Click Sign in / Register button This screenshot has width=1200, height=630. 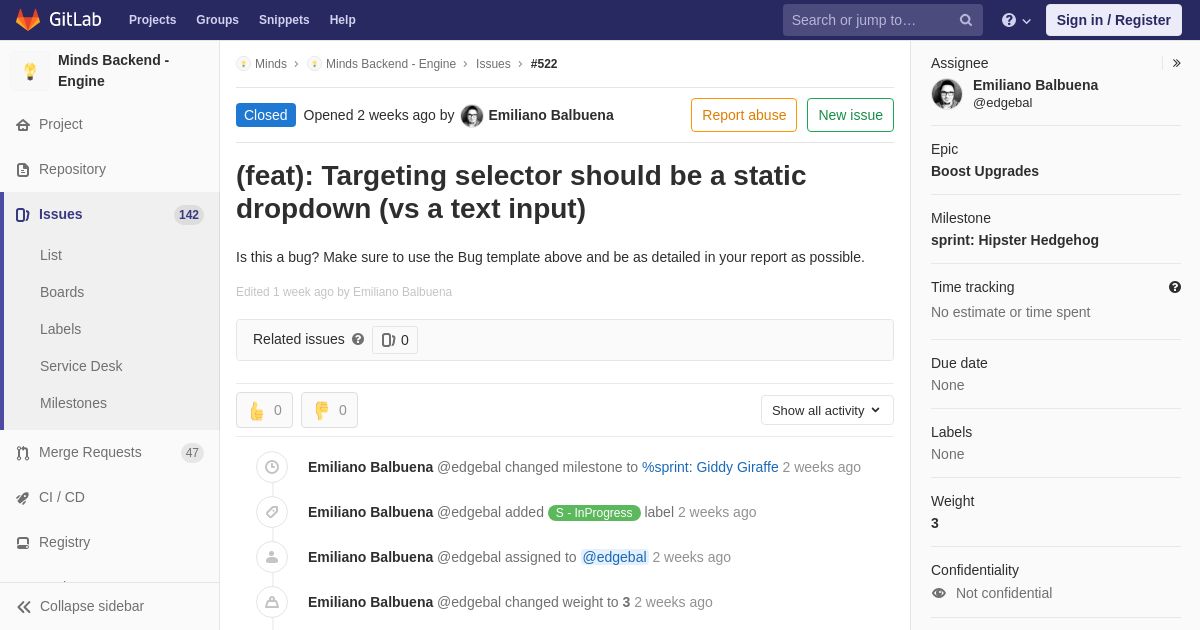coord(1113,20)
